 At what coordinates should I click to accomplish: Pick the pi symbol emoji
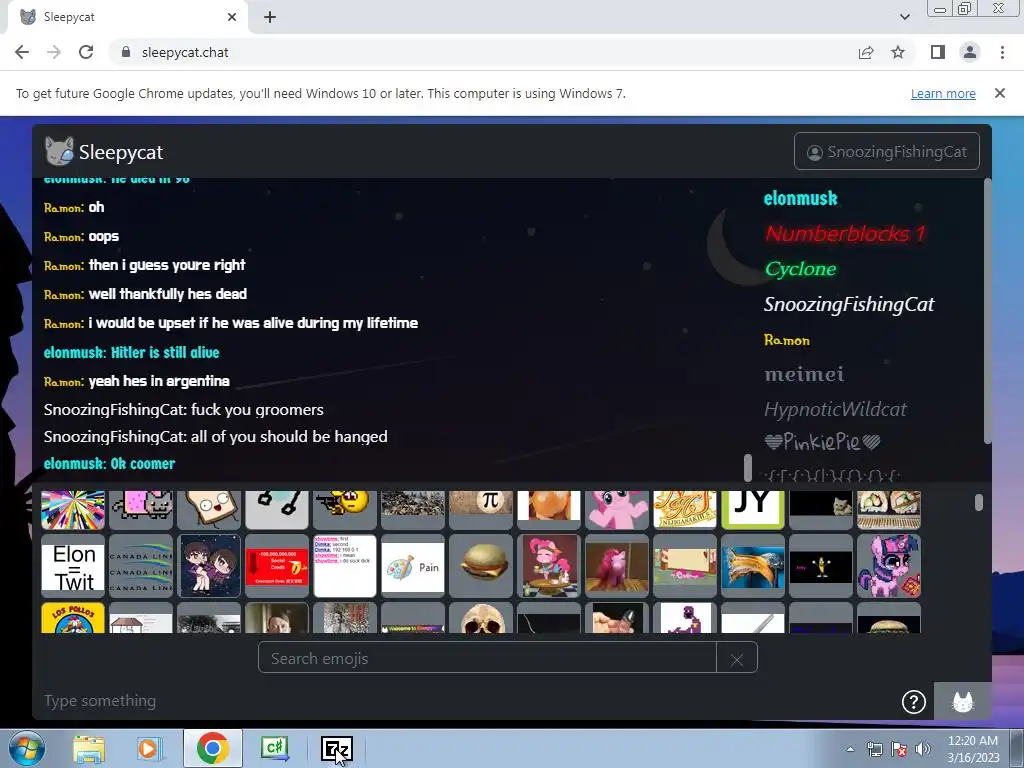481,509
